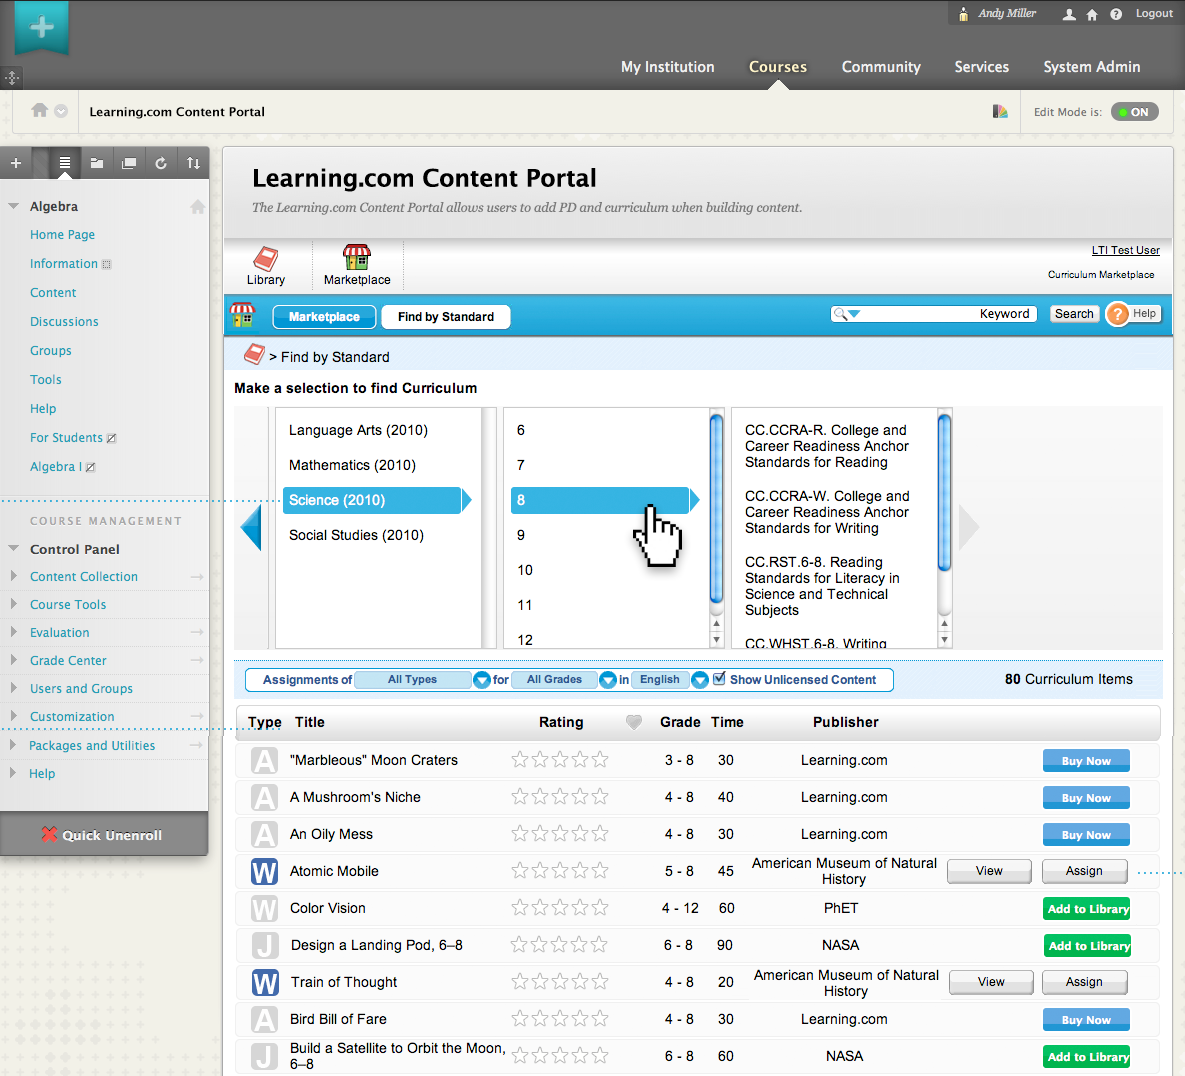The image size is (1185, 1076).
Task: Open the user profile icon in the header
Action: tap(1069, 14)
